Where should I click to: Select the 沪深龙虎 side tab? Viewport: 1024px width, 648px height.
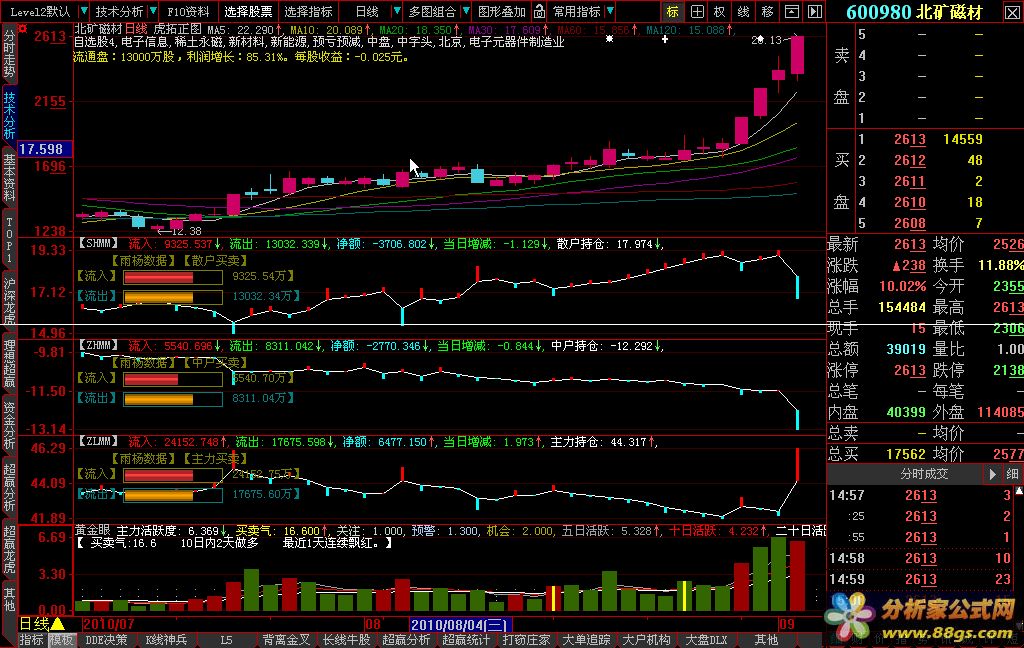pos(9,301)
